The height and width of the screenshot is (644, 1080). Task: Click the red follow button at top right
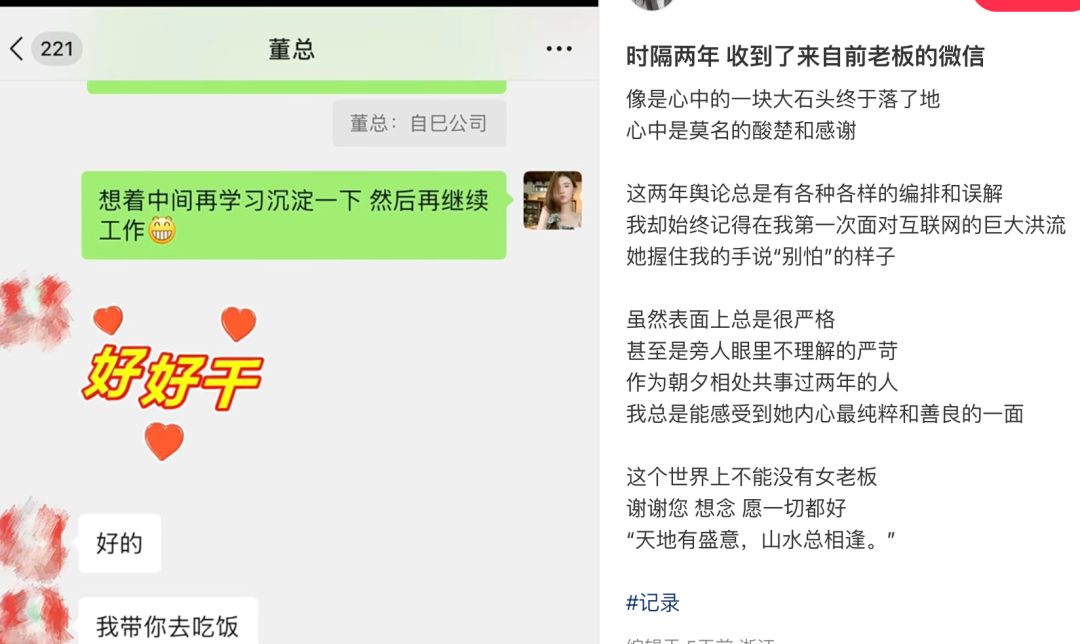1026,5
